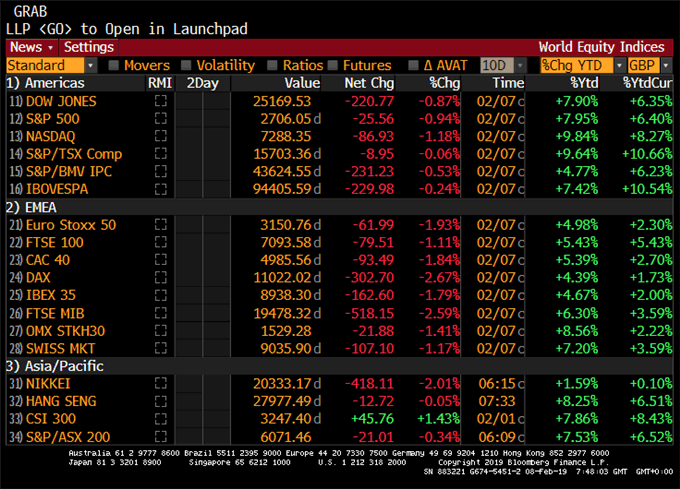
Task: Open the RMI icon for CSI 300
Action: point(160,418)
